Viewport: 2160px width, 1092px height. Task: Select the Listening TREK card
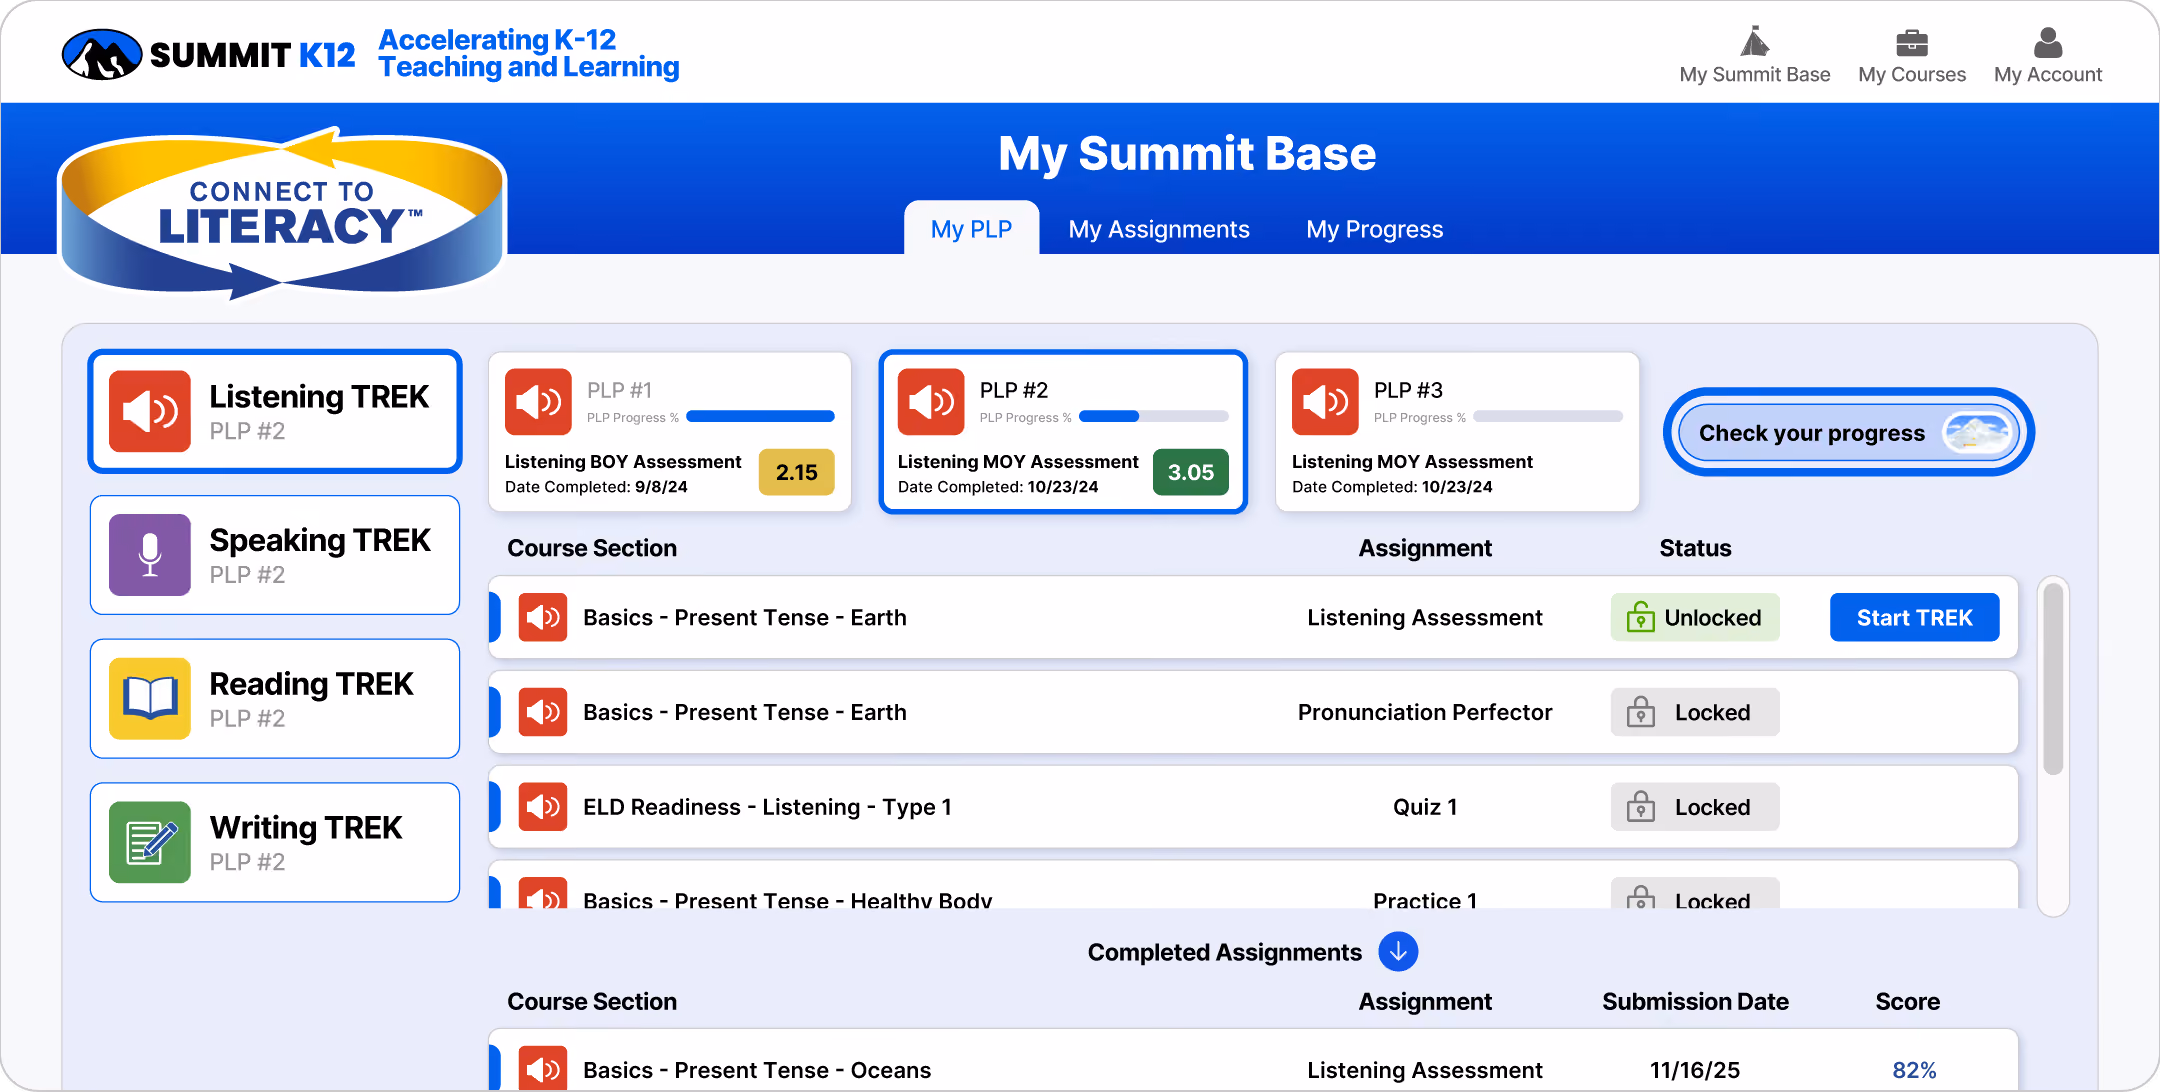point(275,411)
